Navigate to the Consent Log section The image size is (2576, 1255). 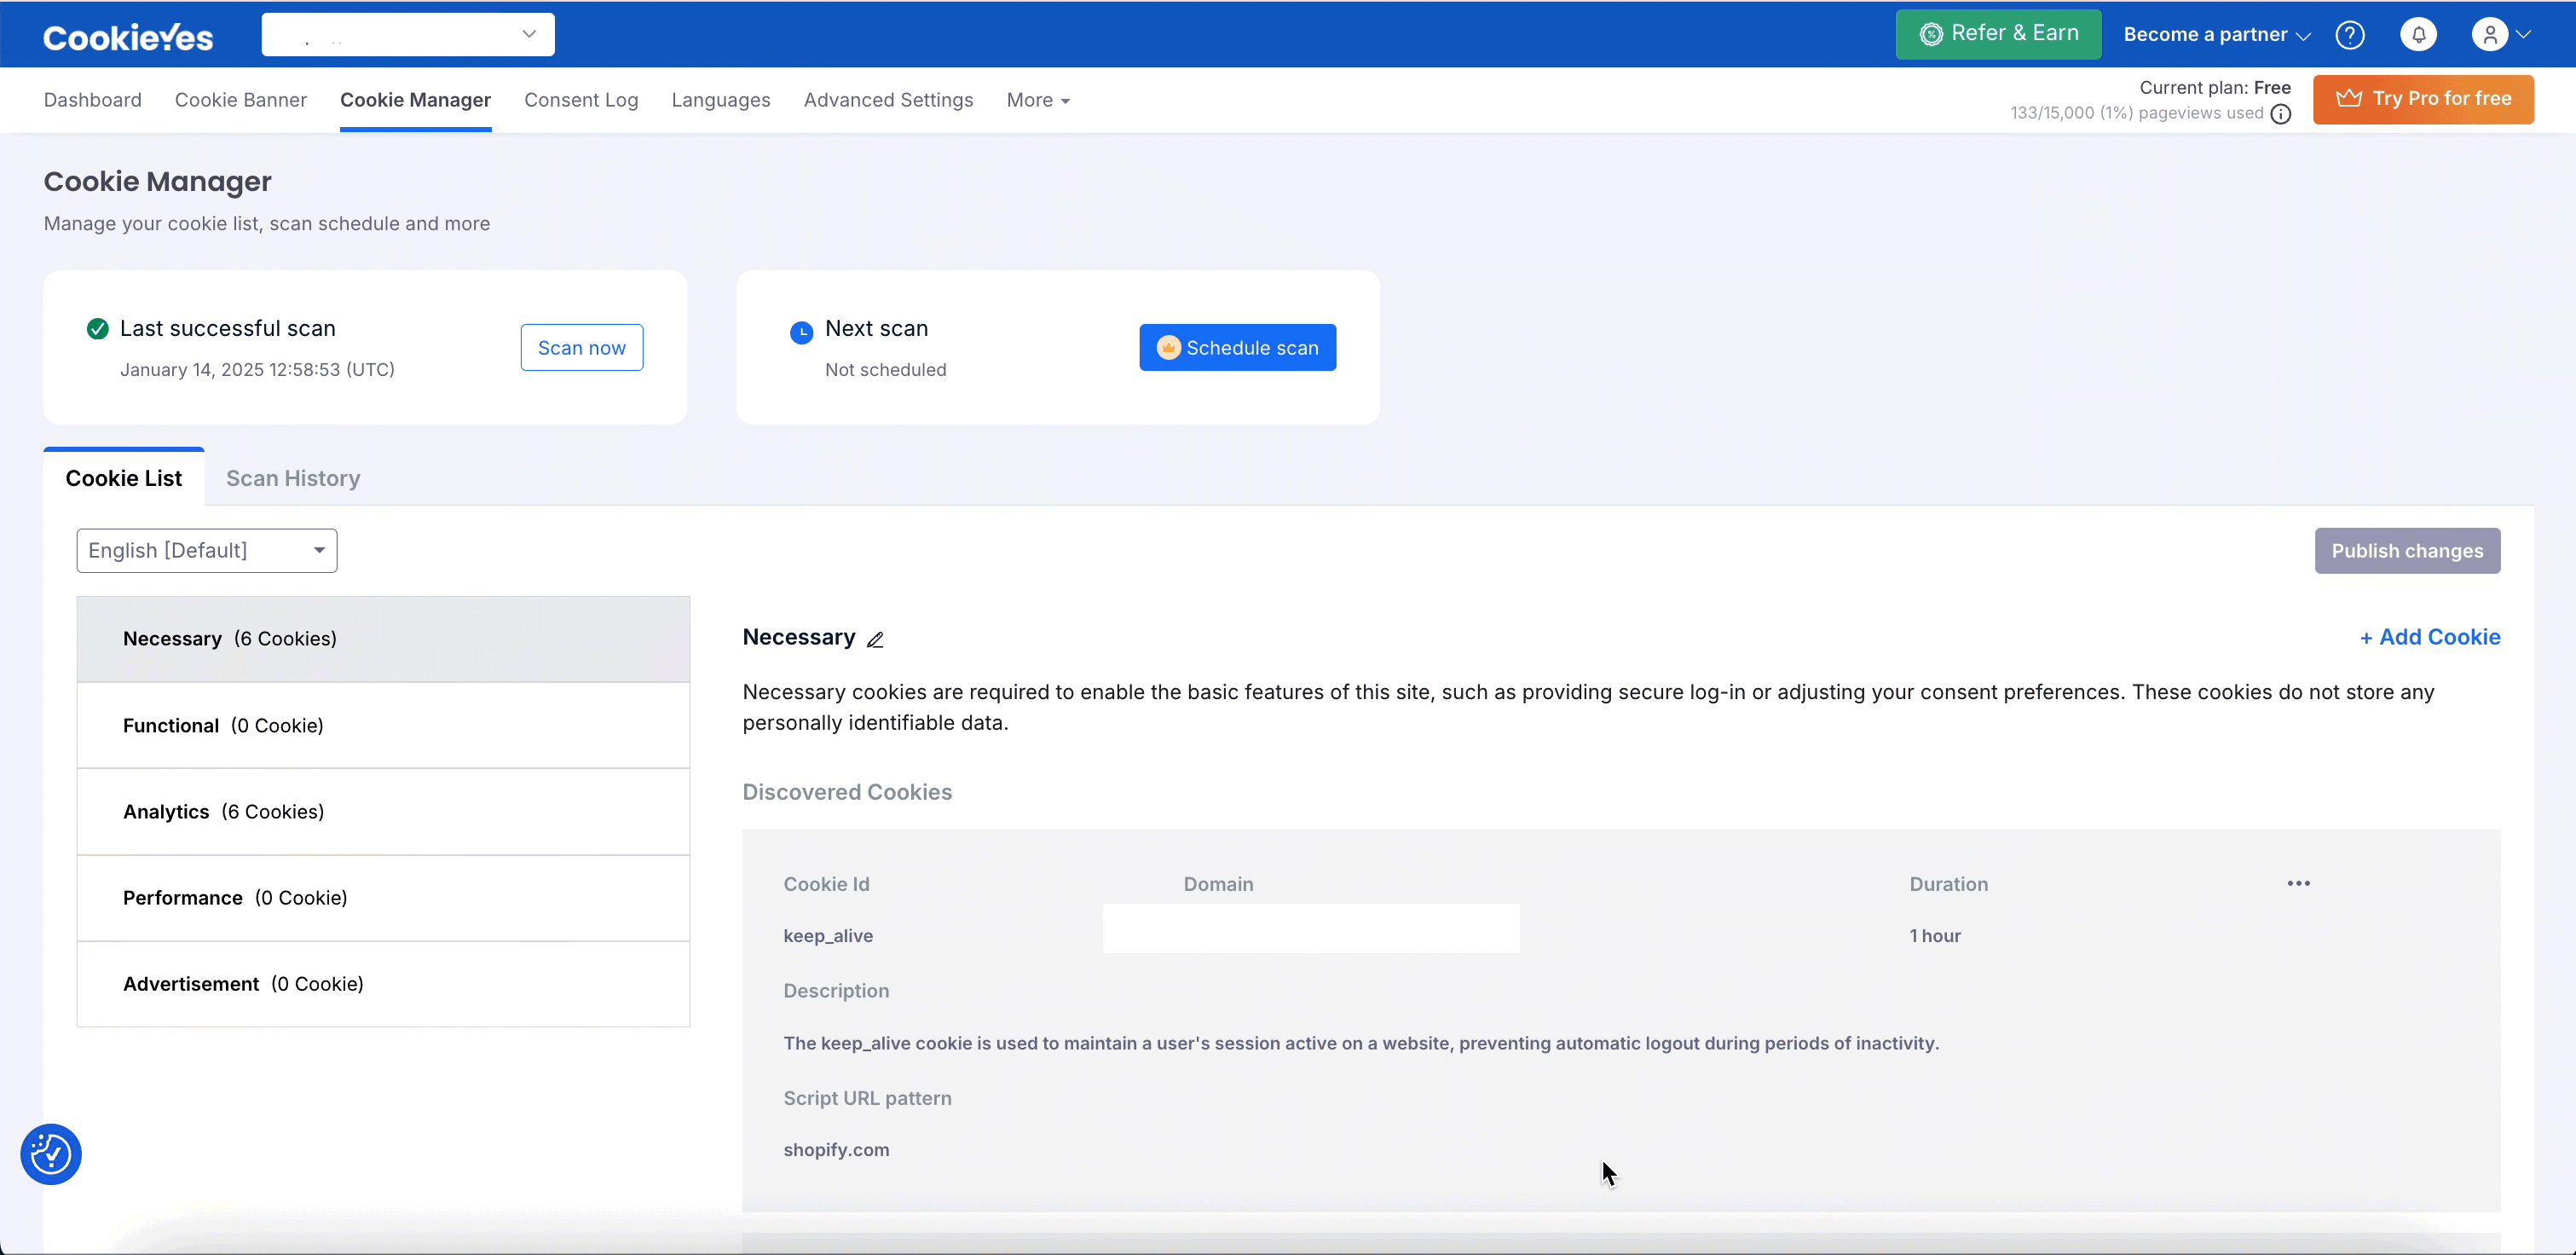pyautogui.click(x=581, y=100)
